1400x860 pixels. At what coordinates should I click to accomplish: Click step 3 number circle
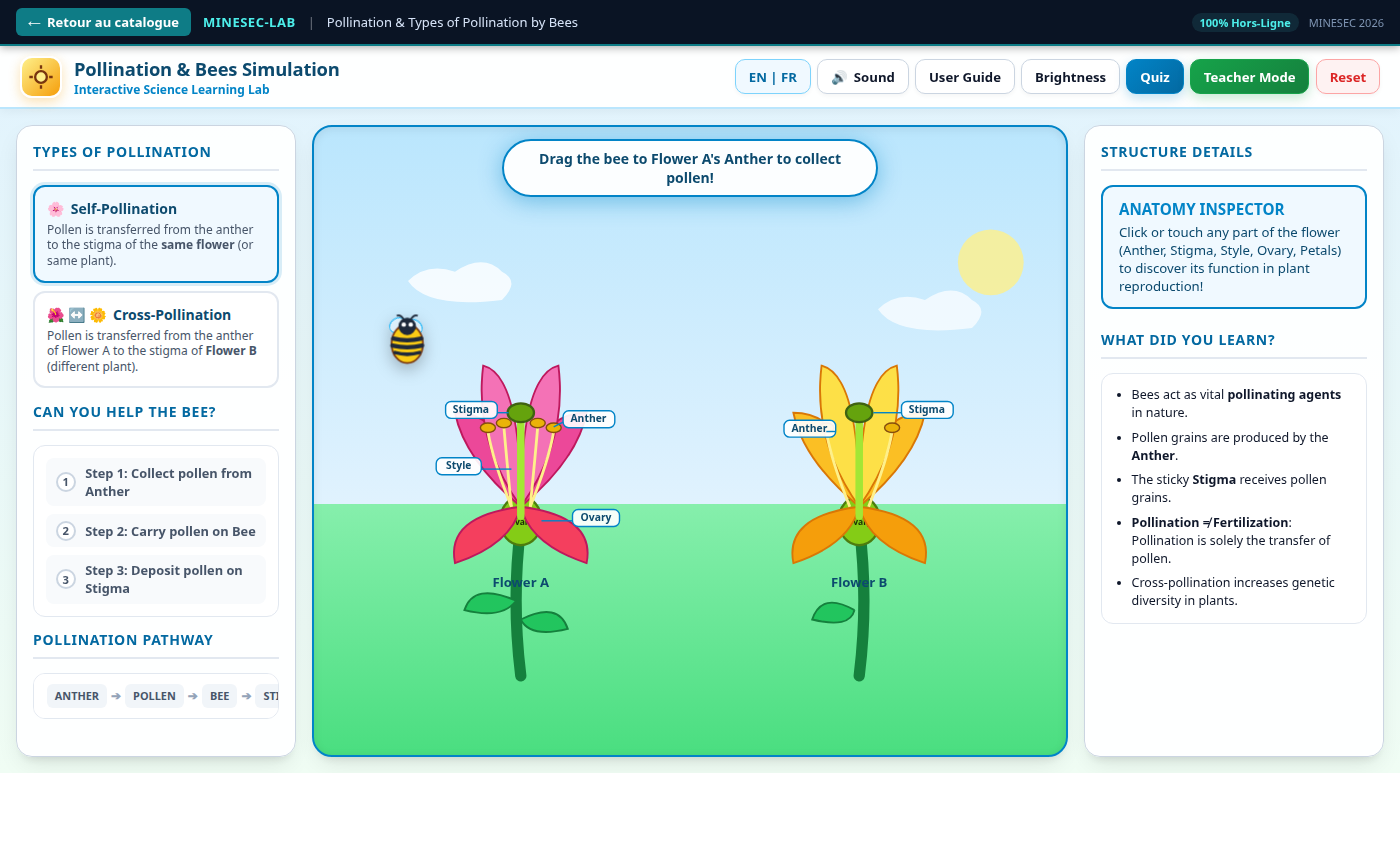coord(66,579)
